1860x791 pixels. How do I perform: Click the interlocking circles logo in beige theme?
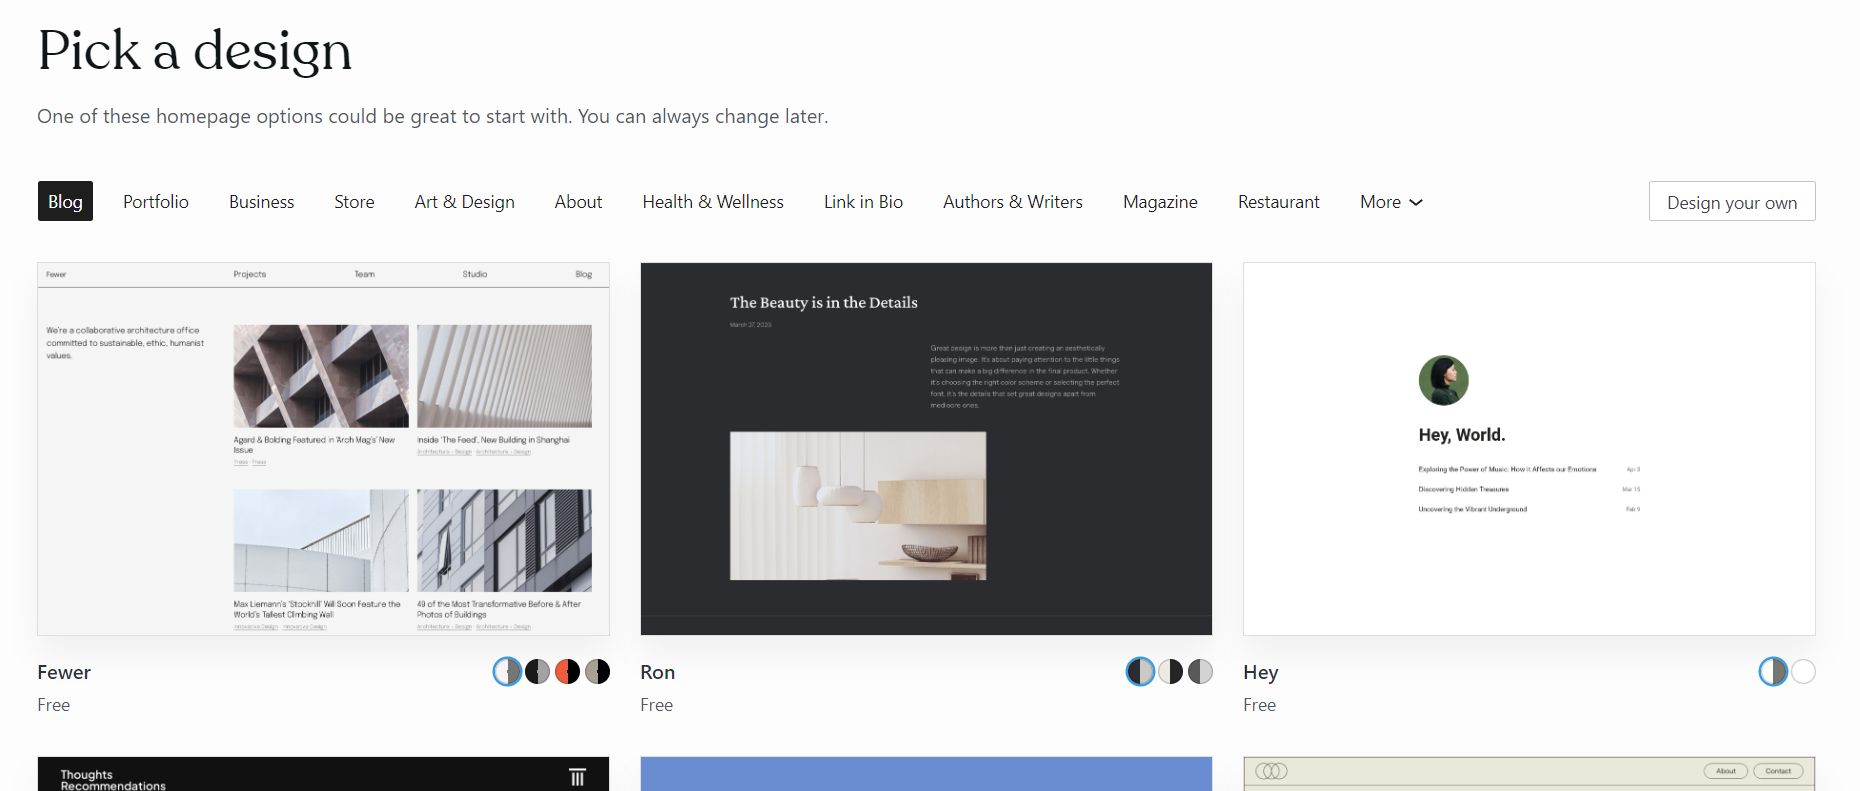[x=1271, y=771]
